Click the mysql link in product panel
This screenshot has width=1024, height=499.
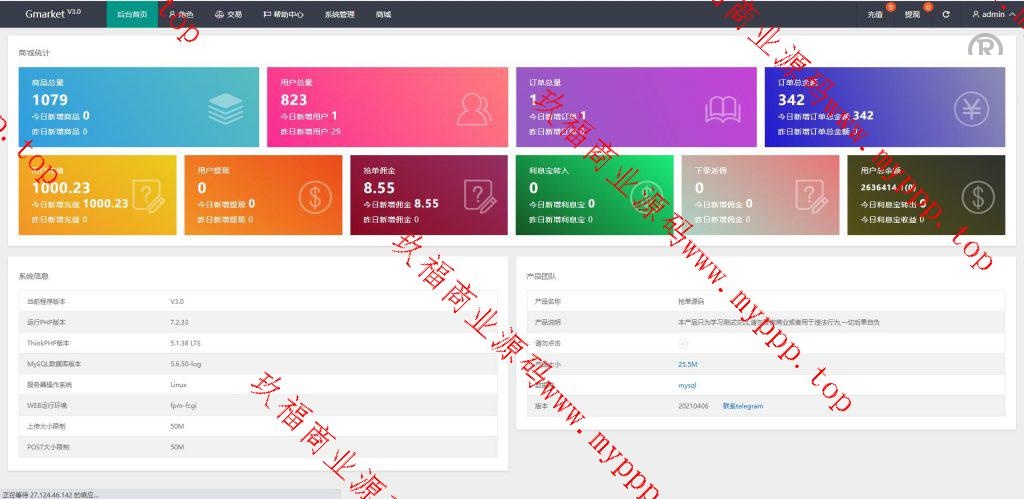coord(686,385)
